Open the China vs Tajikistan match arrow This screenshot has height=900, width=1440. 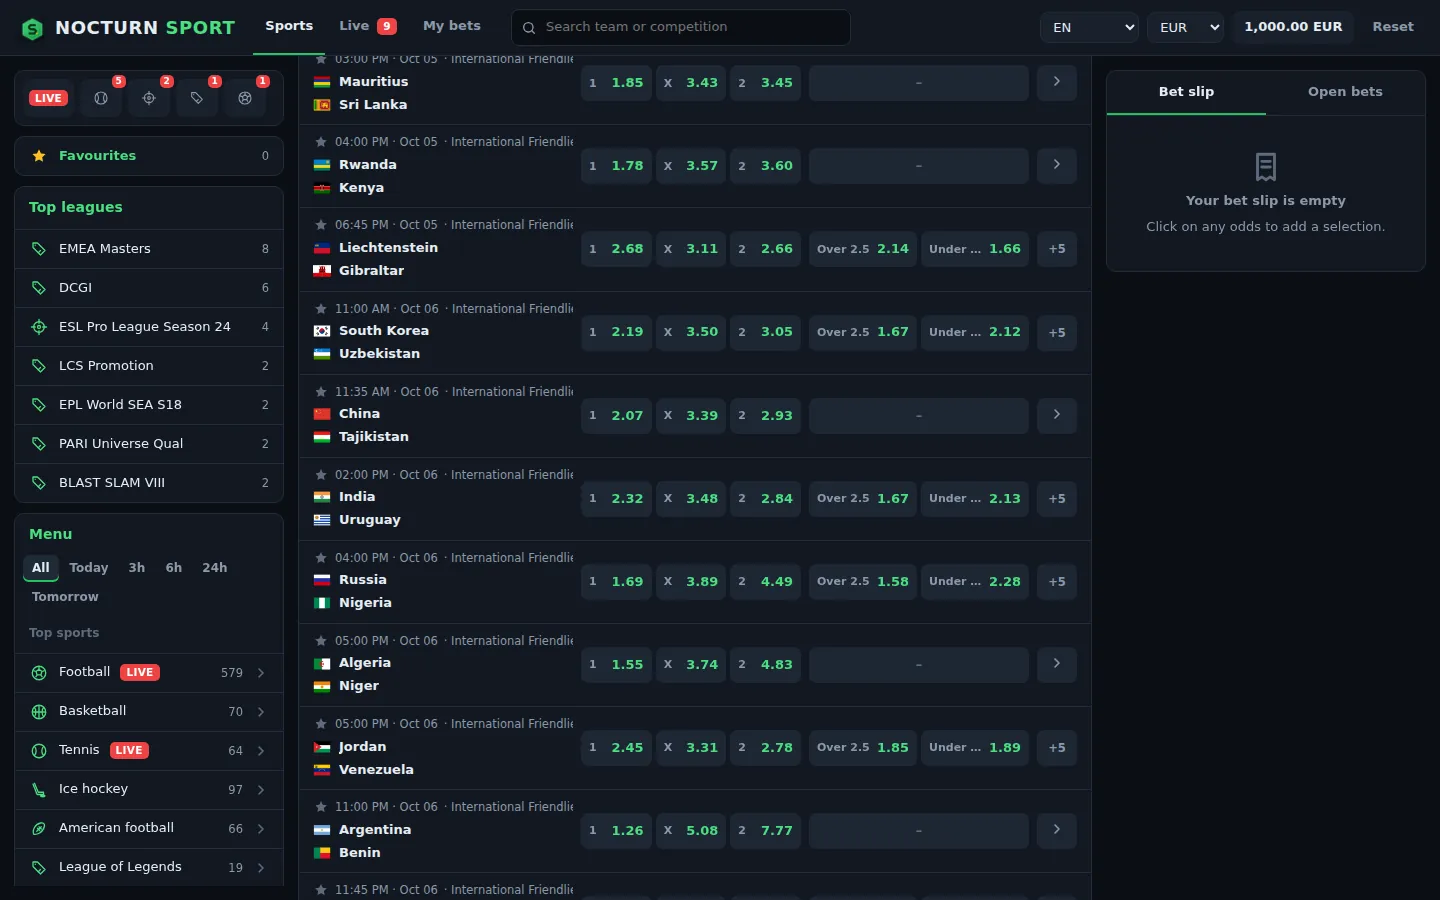coord(1057,415)
